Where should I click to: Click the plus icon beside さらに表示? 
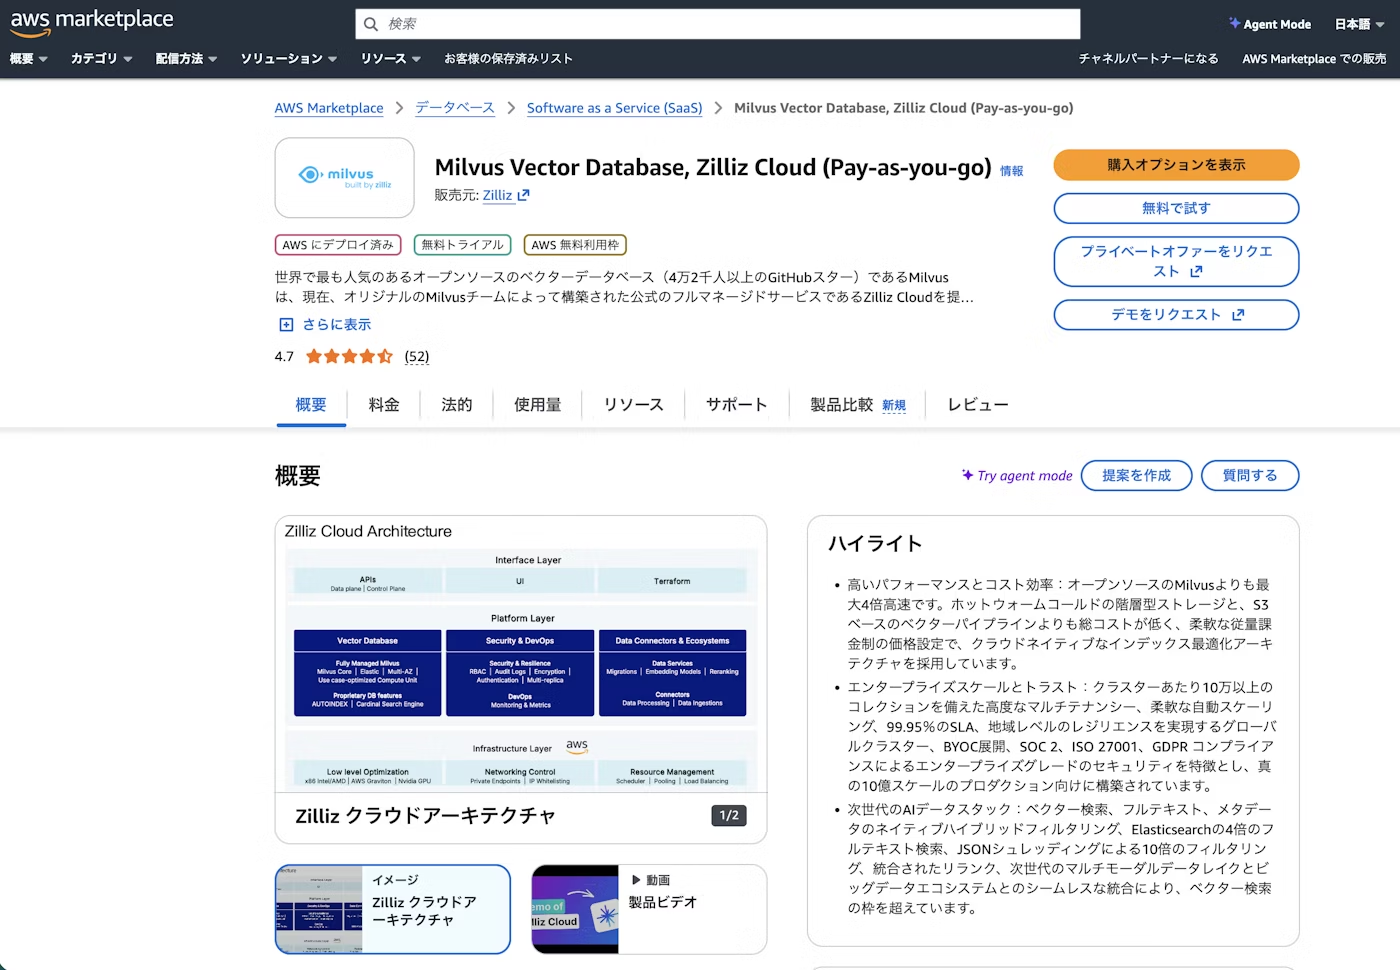click(286, 324)
